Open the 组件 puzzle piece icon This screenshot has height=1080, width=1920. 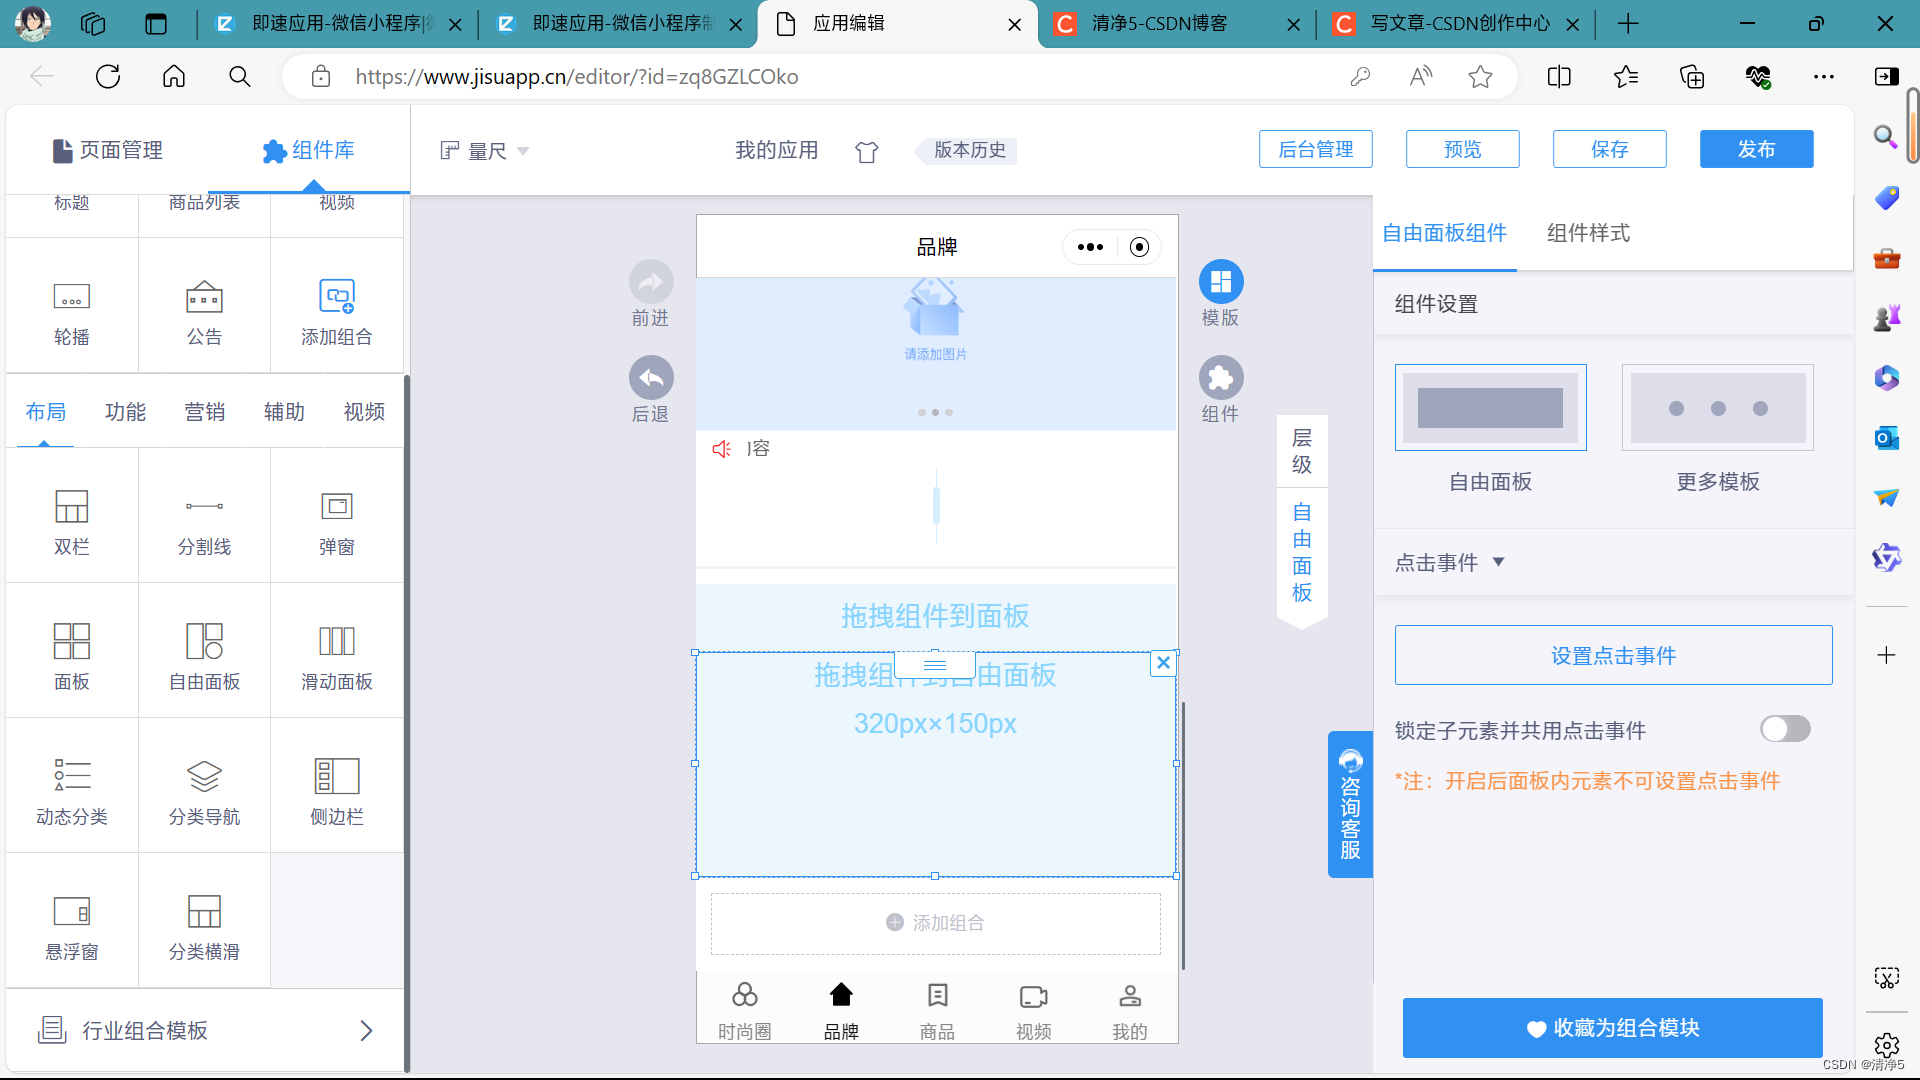coord(1220,378)
